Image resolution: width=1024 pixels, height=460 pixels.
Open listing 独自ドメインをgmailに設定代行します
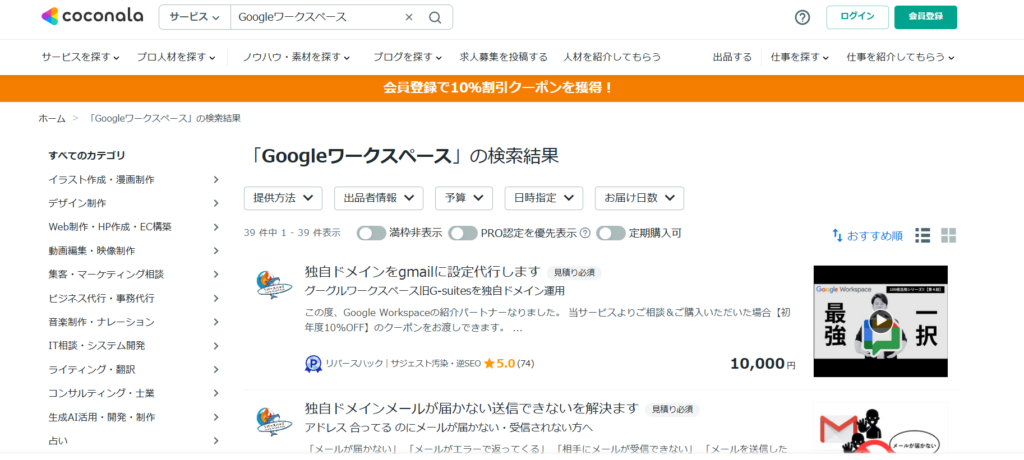tap(423, 272)
